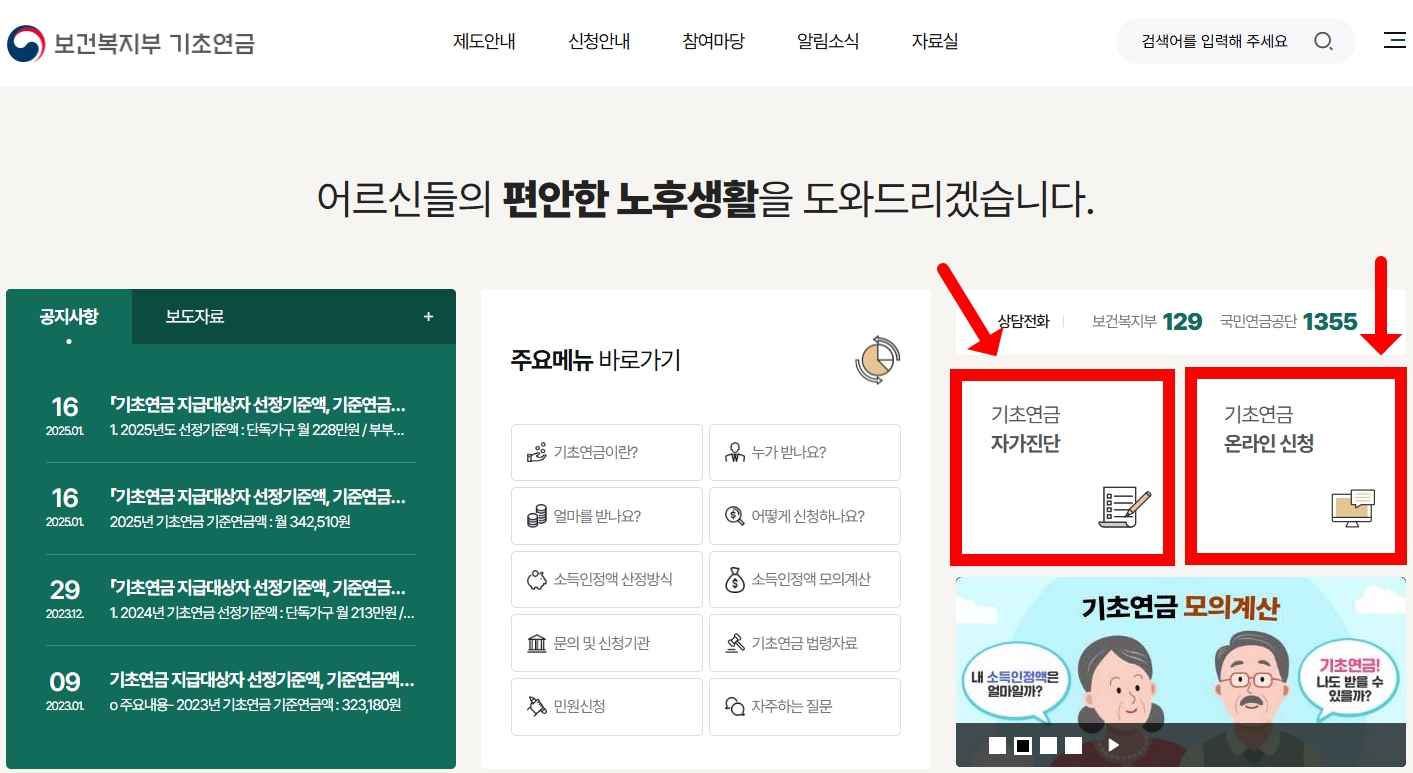The width and height of the screenshot is (1413, 773).
Task: Switch to the 보도자료 tab
Action: 195,317
